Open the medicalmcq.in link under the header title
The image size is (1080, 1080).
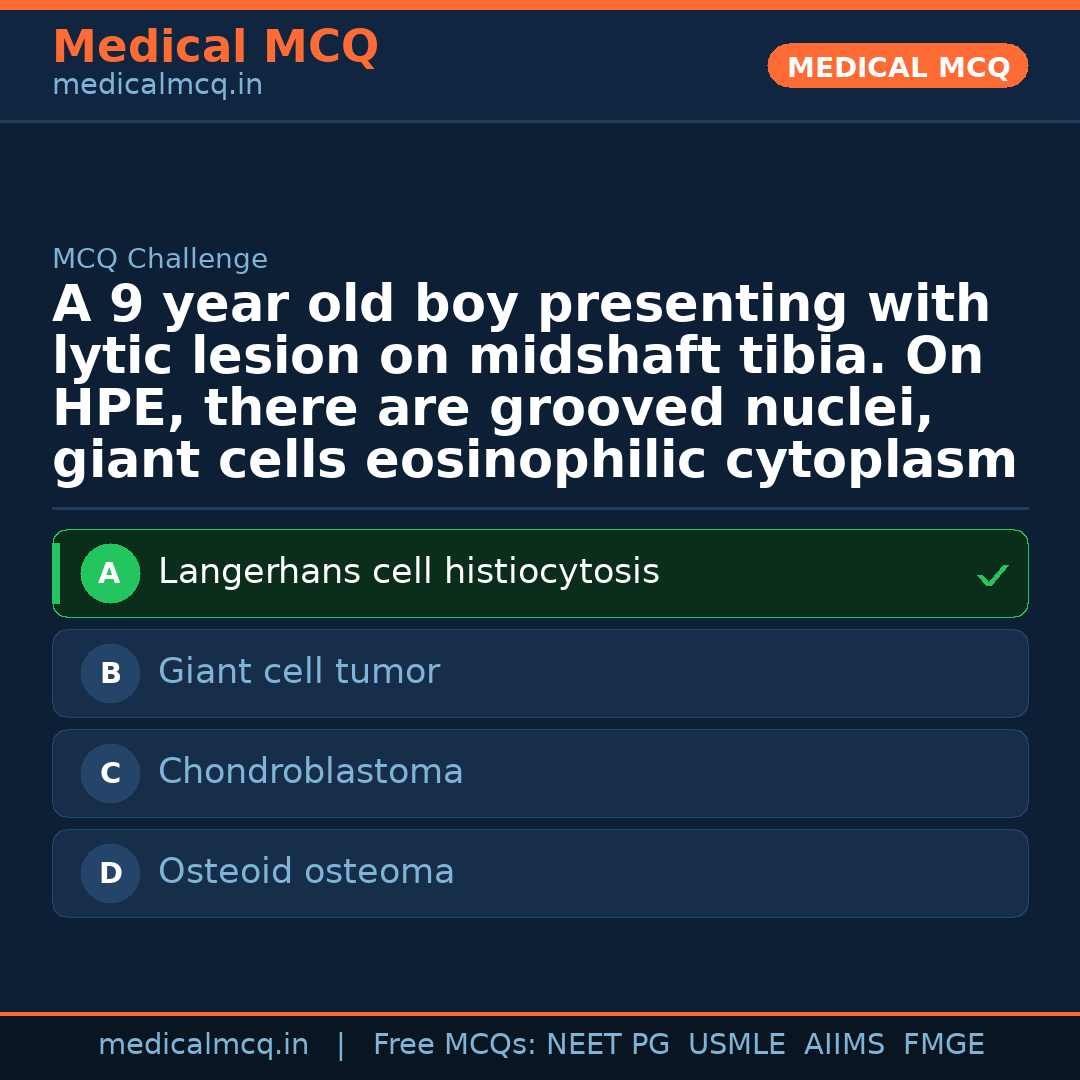tap(157, 86)
